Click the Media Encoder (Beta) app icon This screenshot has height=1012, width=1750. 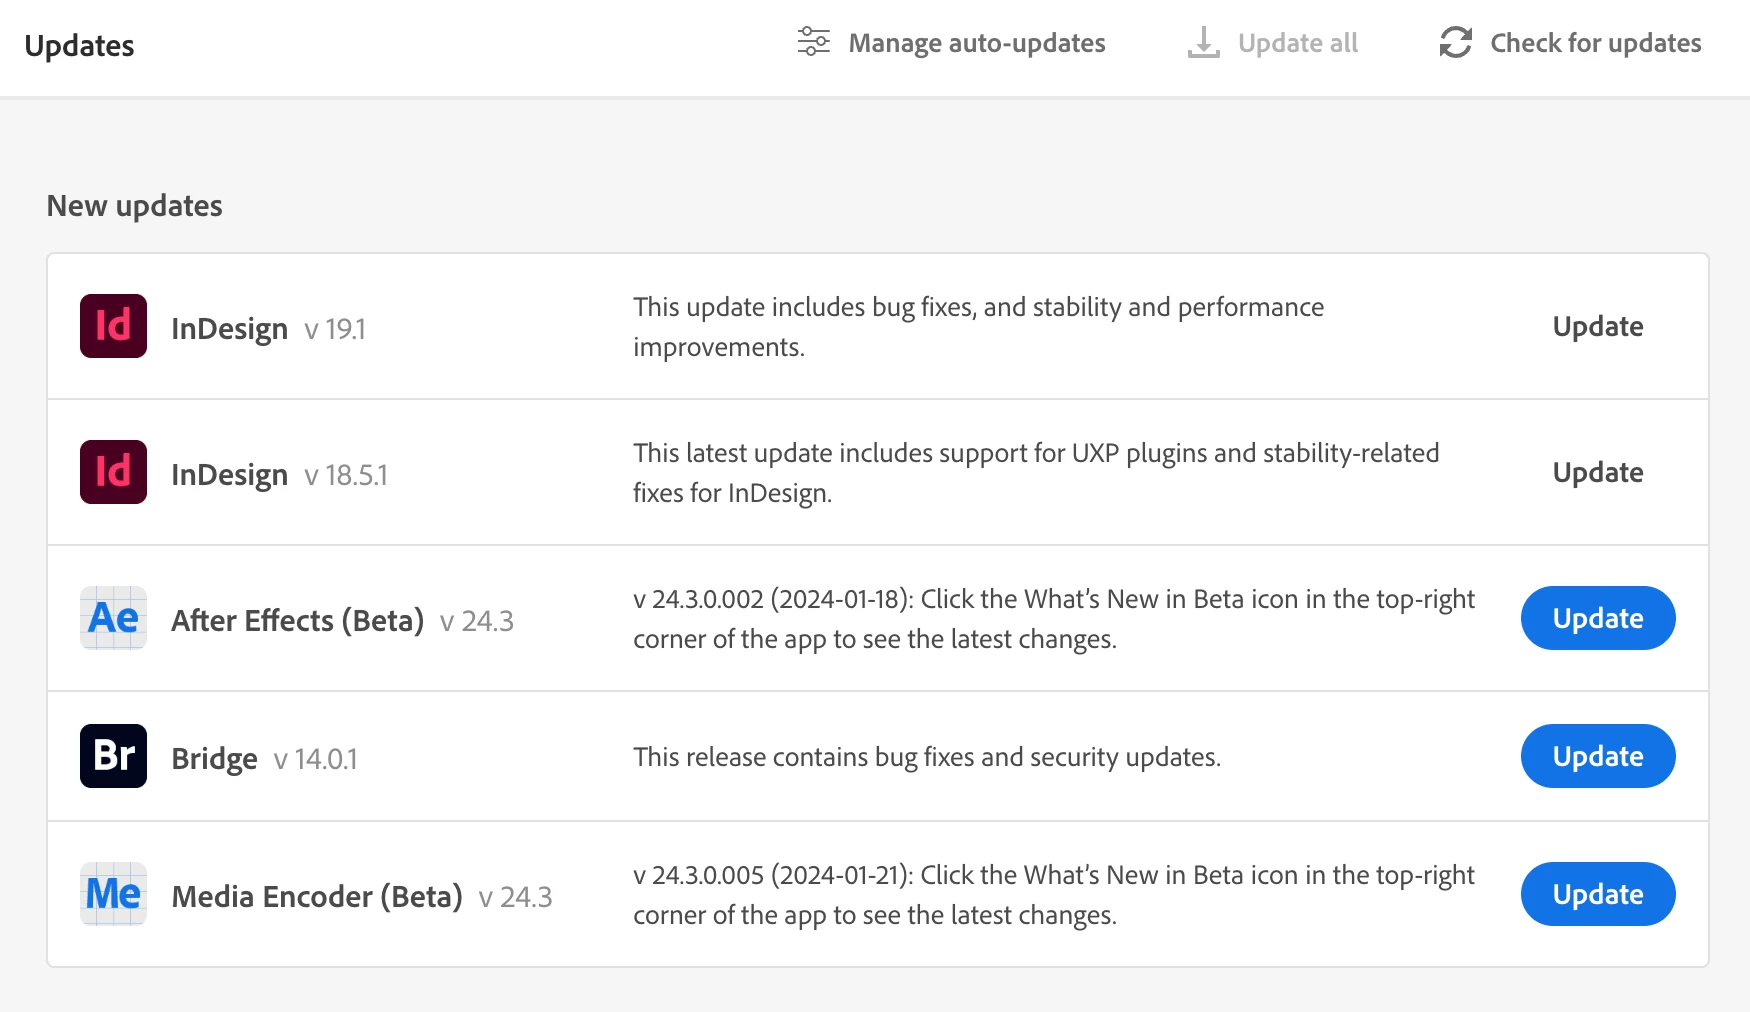pos(113,894)
